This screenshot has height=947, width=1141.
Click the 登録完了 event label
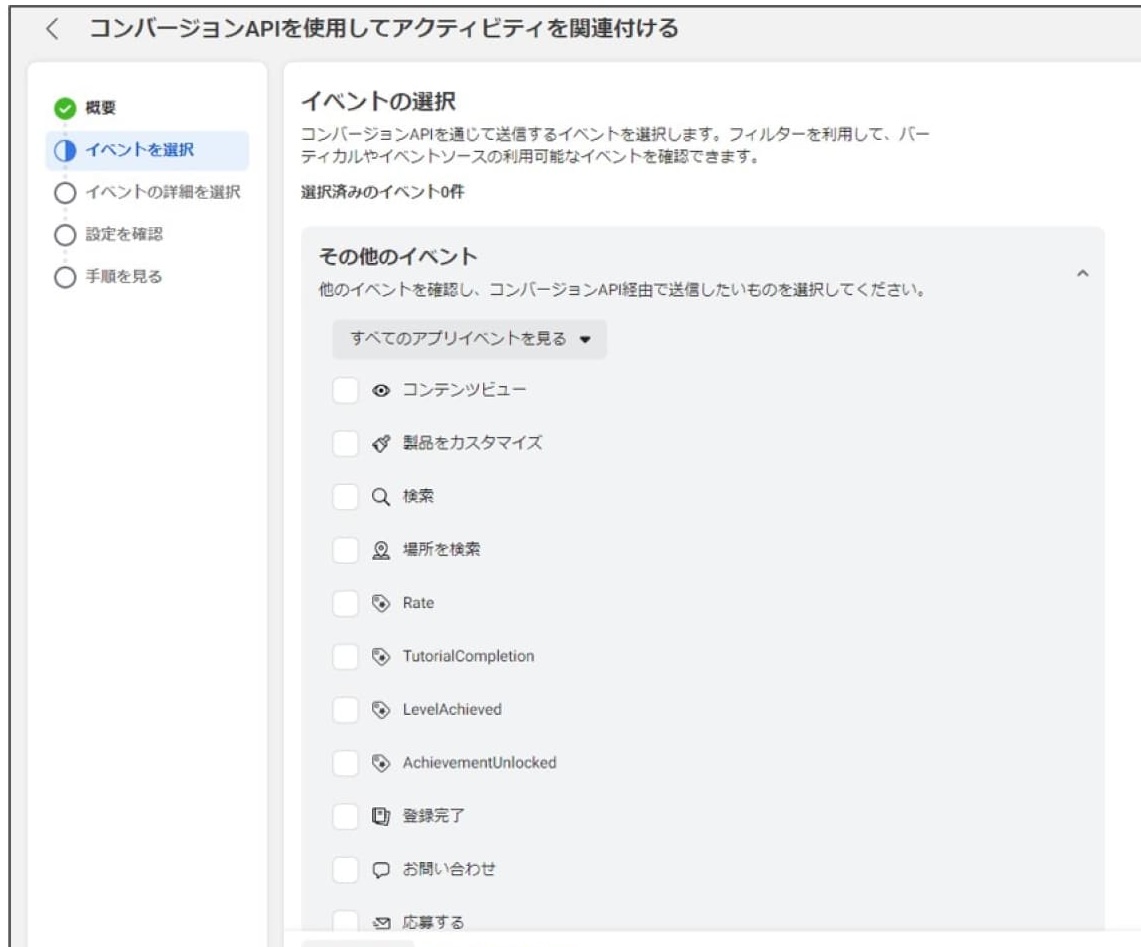pyautogui.click(x=434, y=816)
